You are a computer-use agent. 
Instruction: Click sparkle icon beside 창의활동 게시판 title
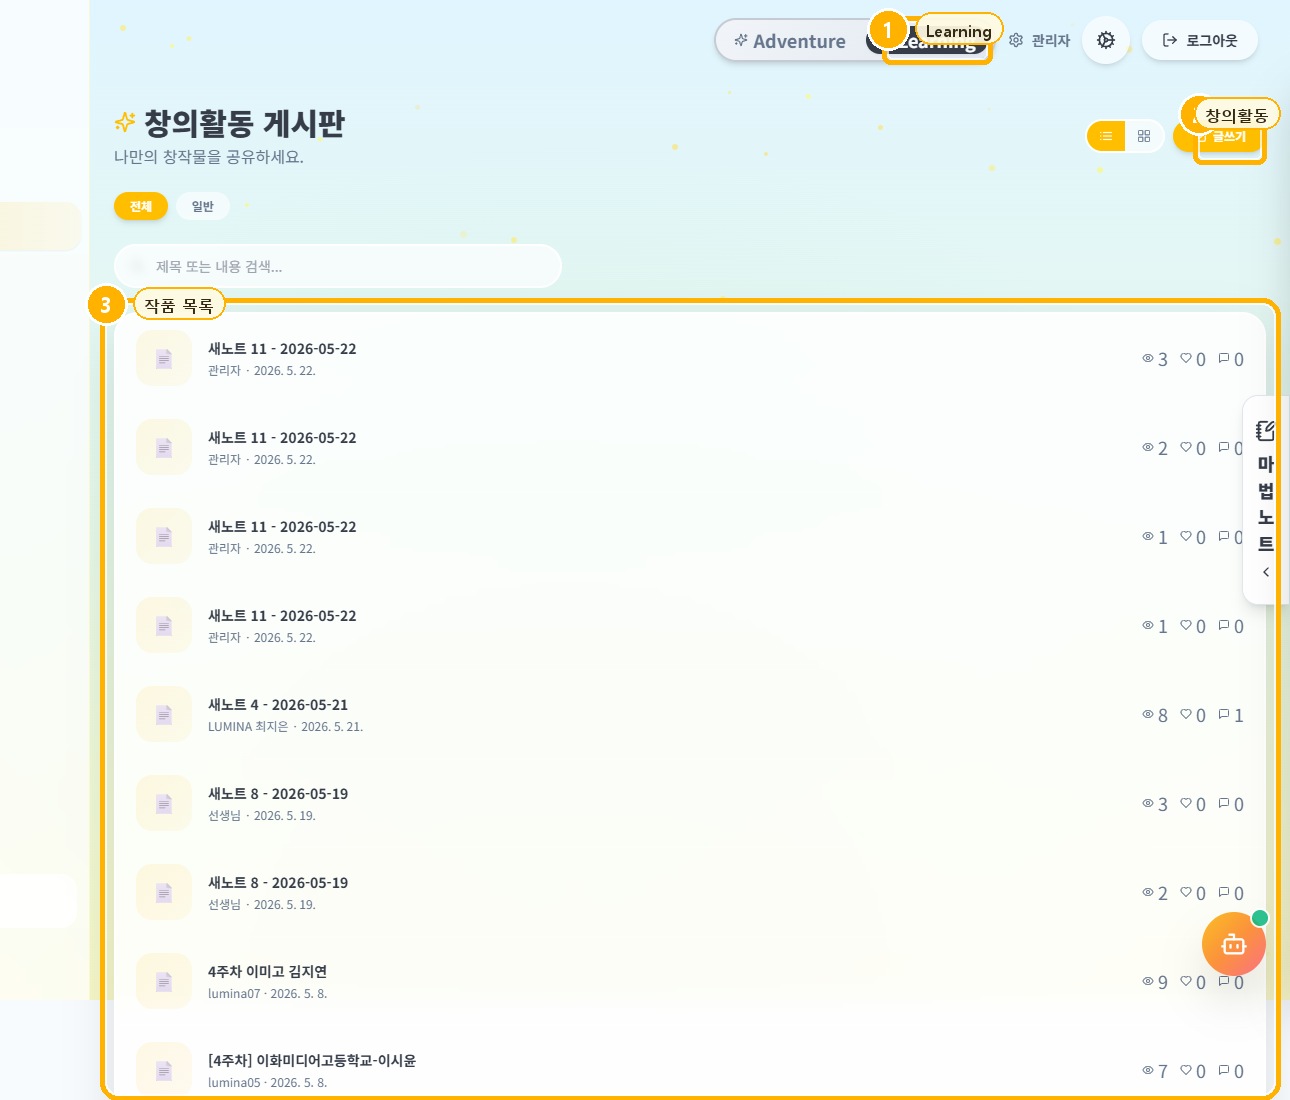click(x=125, y=123)
